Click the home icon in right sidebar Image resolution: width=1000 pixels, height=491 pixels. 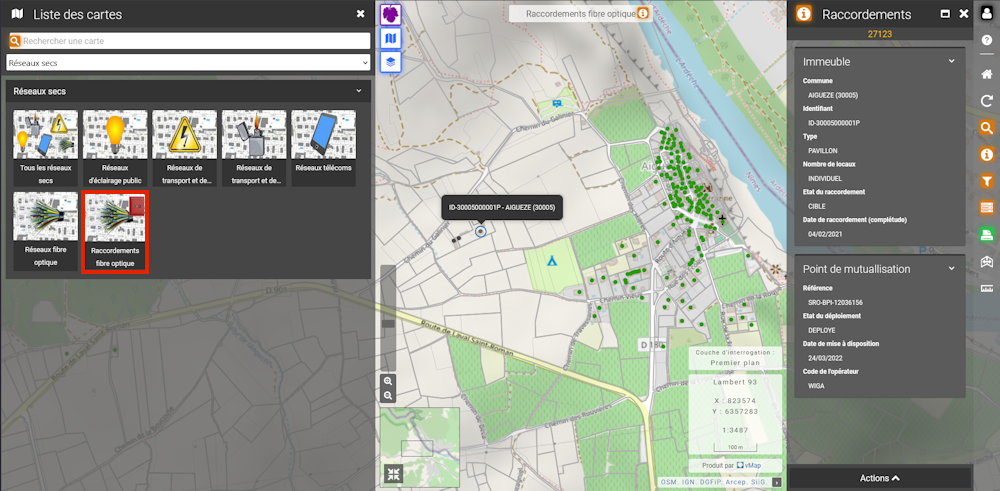986,75
